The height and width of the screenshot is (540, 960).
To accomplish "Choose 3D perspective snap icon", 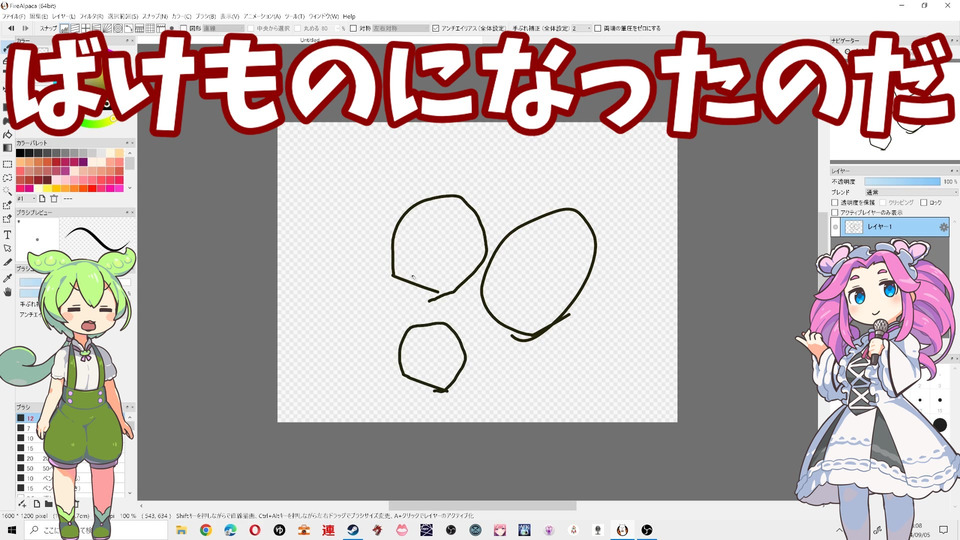I will click(x=139, y=28).
